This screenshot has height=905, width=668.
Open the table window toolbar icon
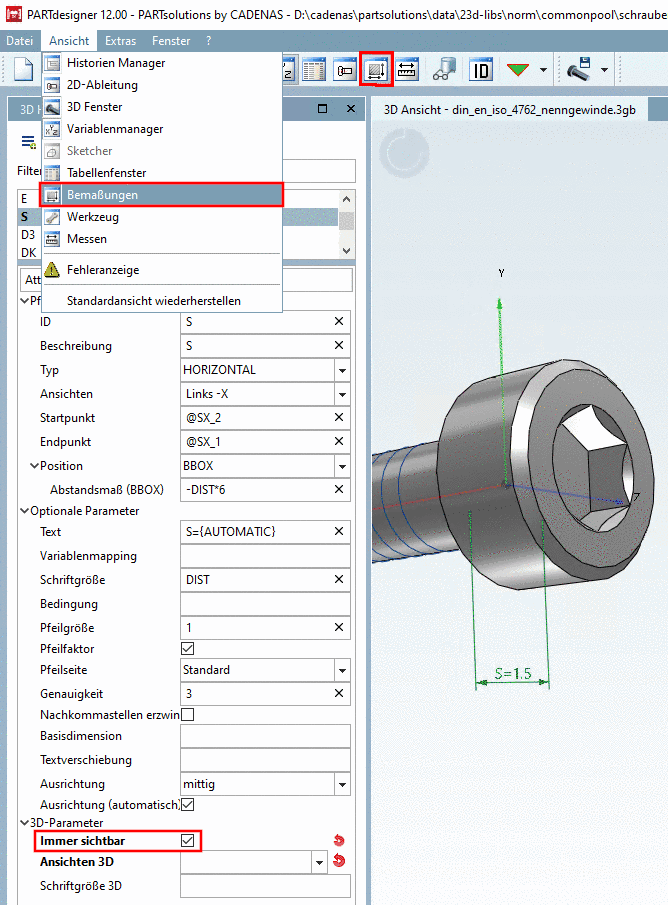point(314,70)
